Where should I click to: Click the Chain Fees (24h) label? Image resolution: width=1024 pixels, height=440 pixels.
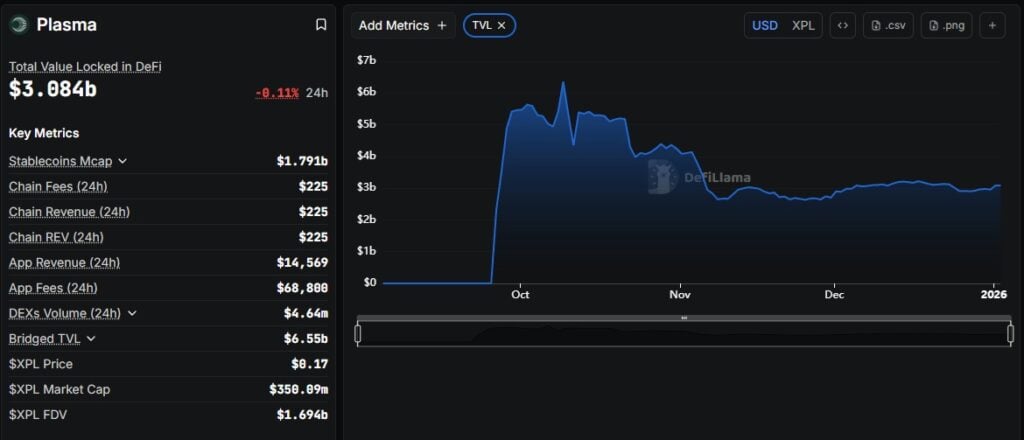(58, 187)
